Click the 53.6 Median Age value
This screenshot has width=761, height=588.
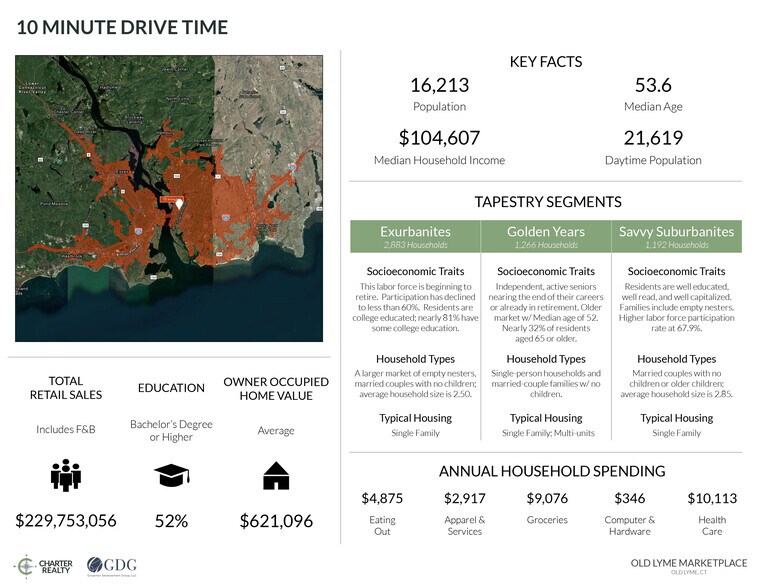(x=652, y=86)
